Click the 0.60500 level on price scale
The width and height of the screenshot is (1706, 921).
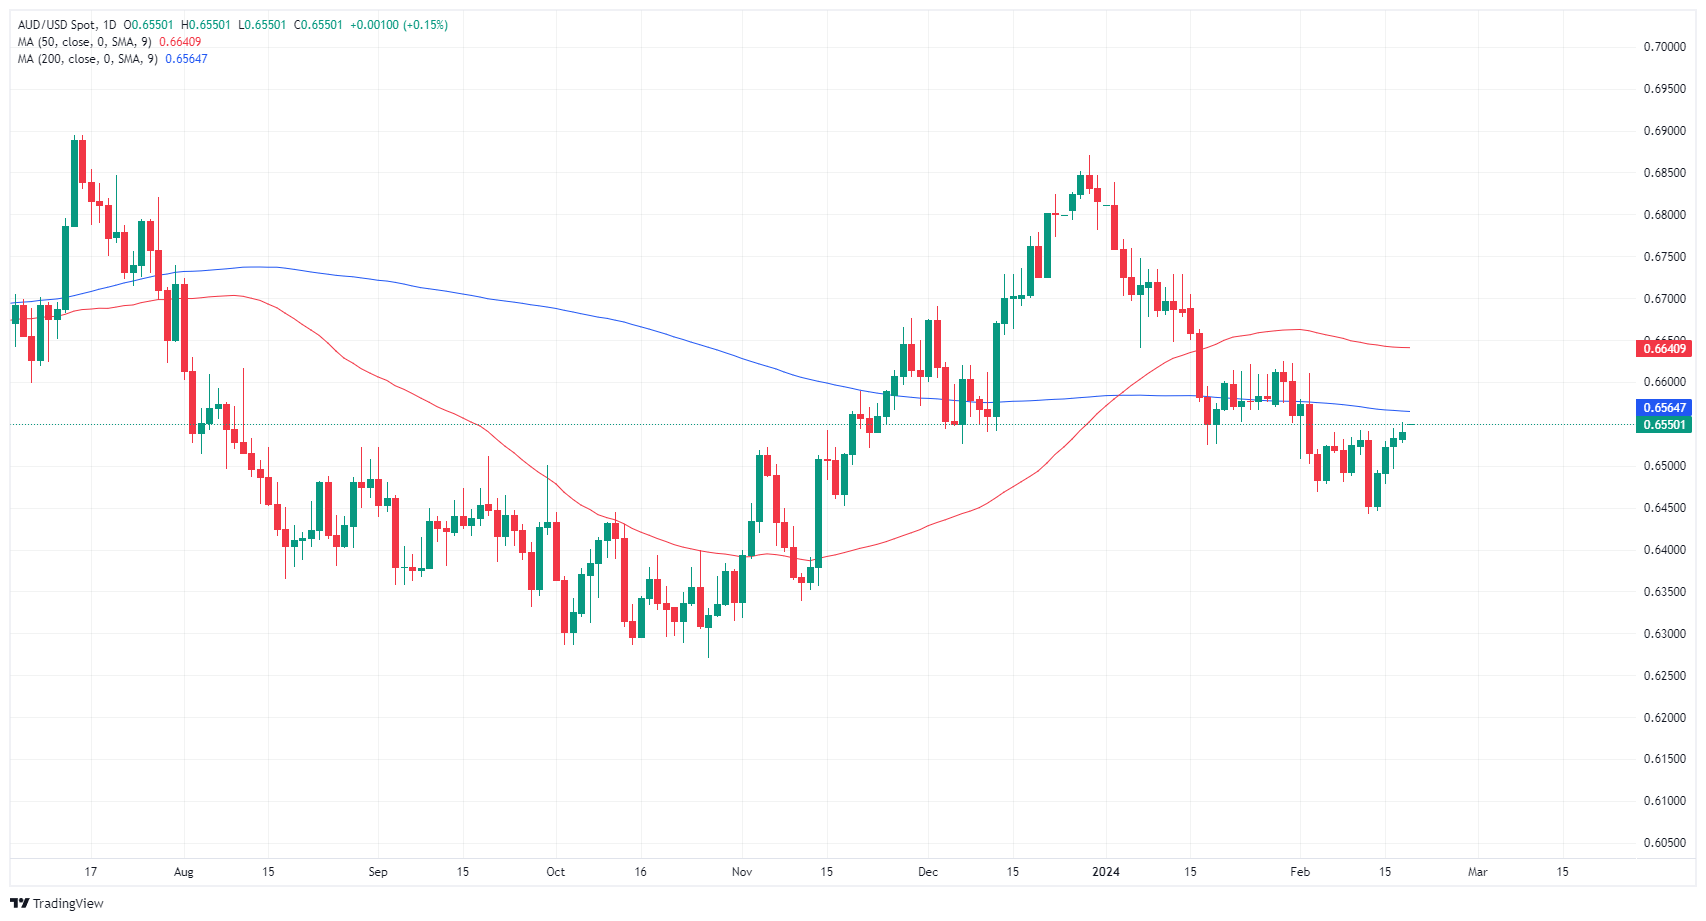click(x=1664, y=843)
